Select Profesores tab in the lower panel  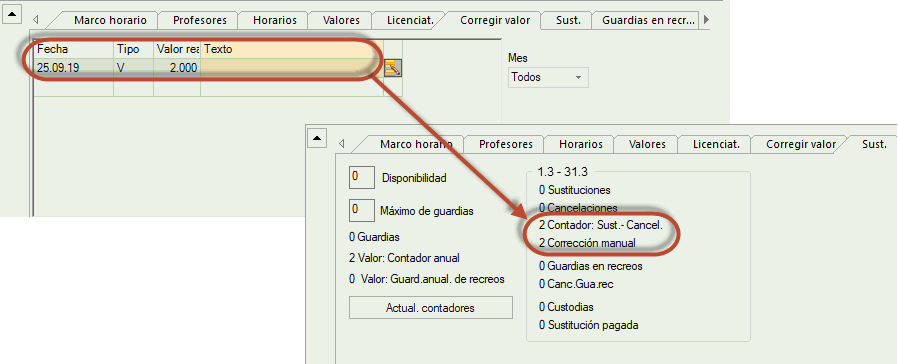506,144
